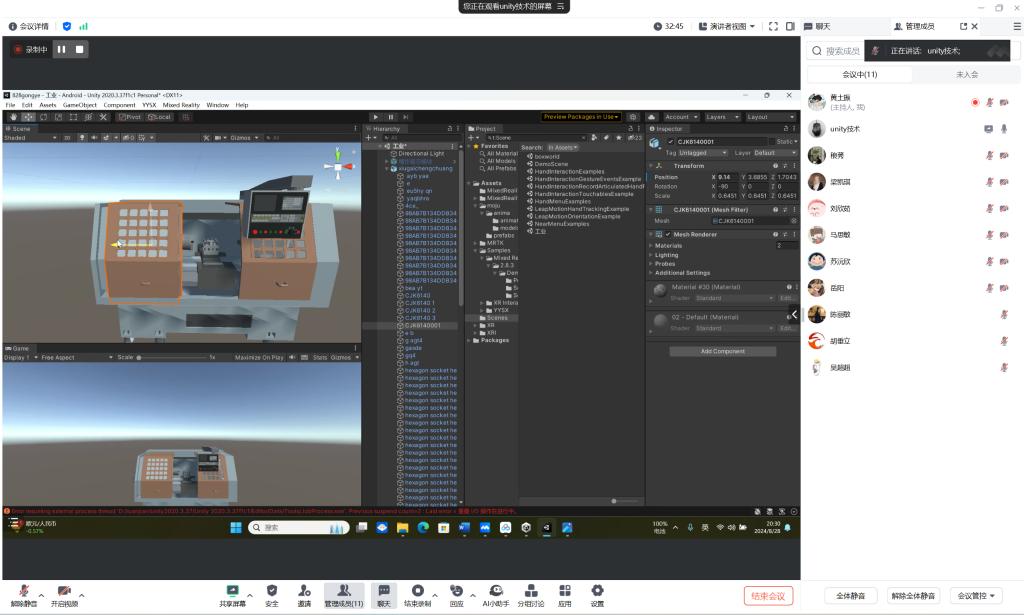
Task: Click the invite (邀请) icon
Action: pyautogui.click(x=304, y=591)
